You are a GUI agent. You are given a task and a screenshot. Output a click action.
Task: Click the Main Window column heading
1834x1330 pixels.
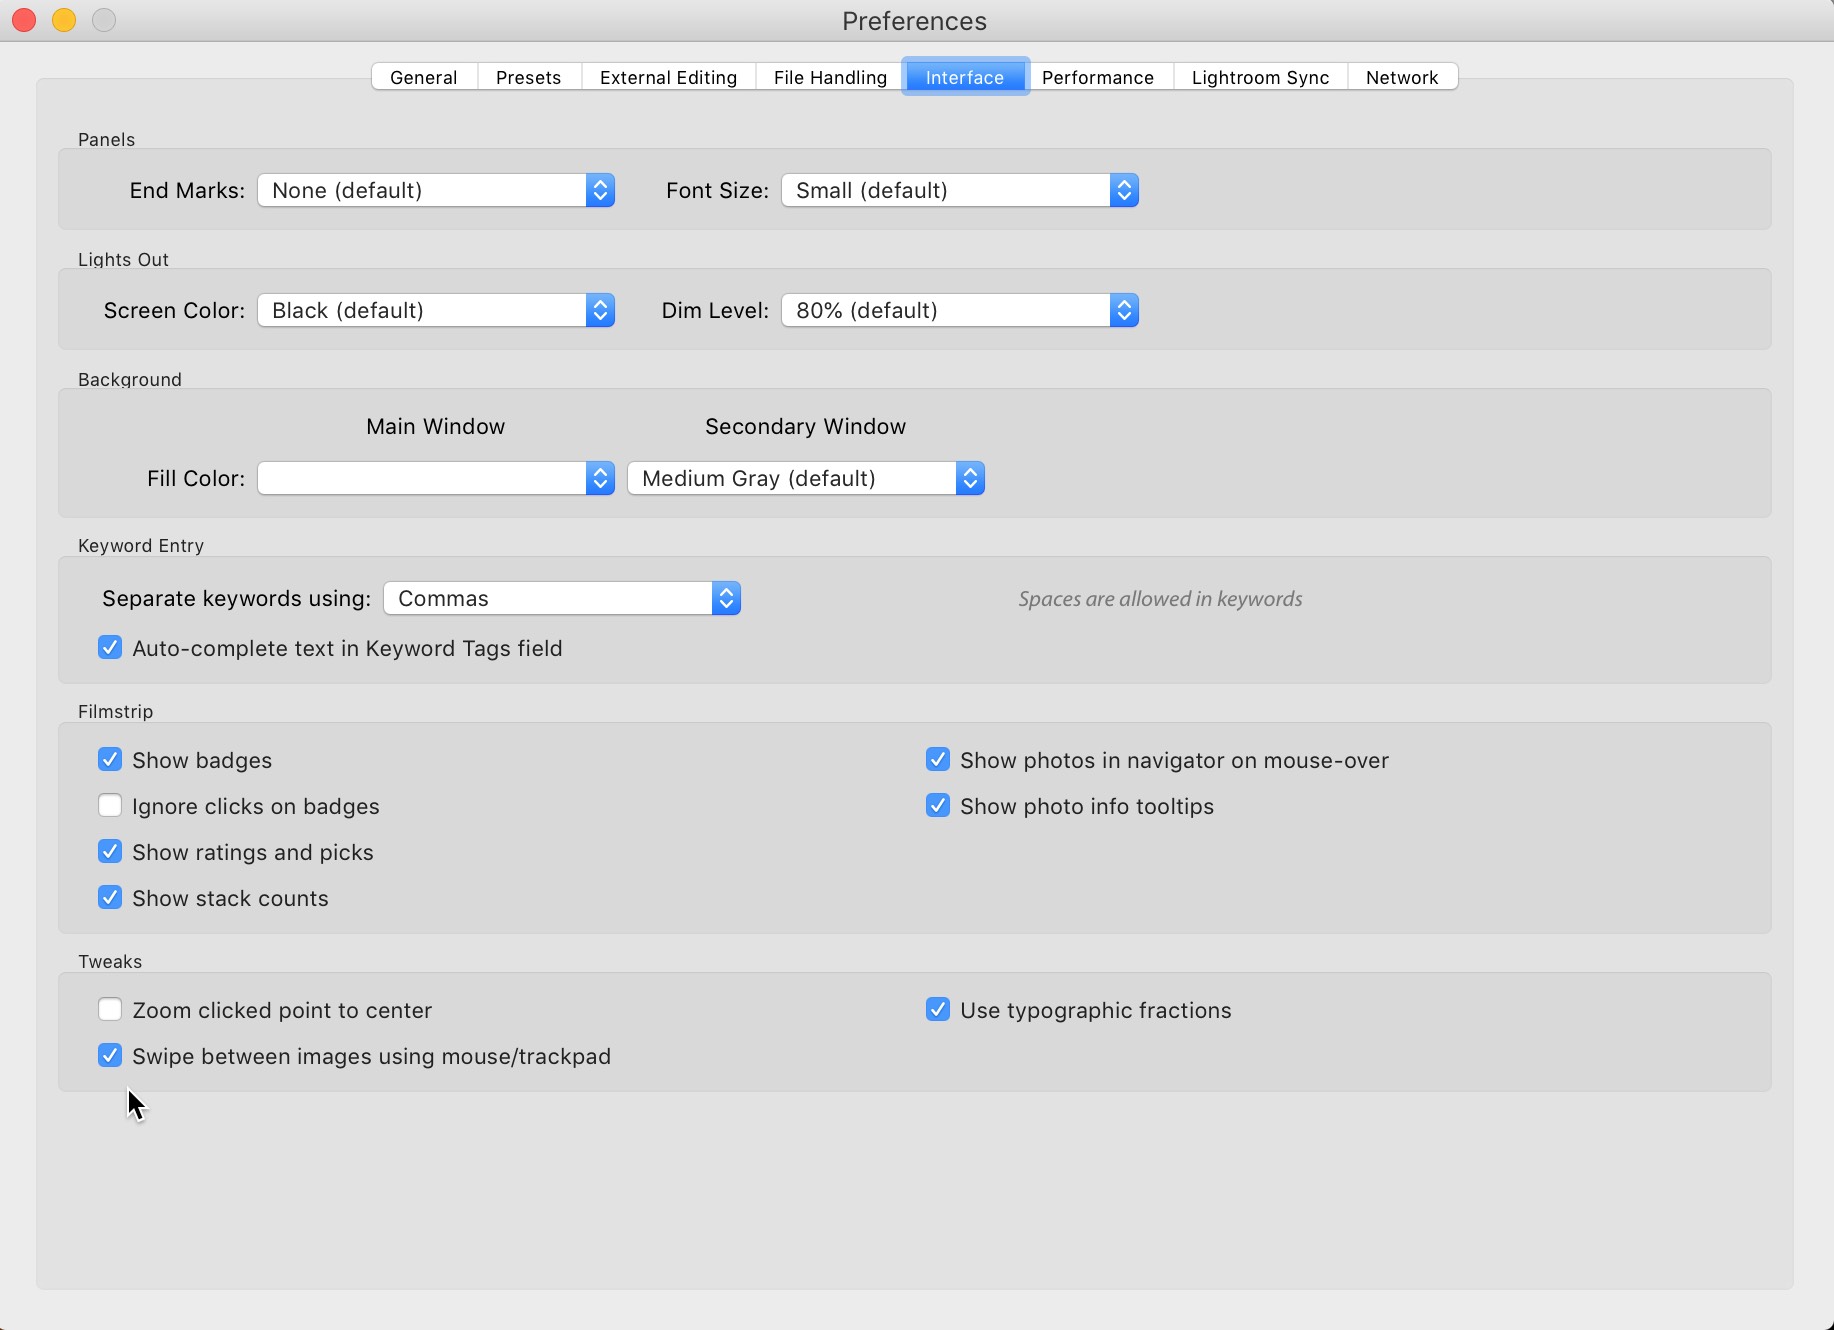pyautogui.click(x=436, y=426)
